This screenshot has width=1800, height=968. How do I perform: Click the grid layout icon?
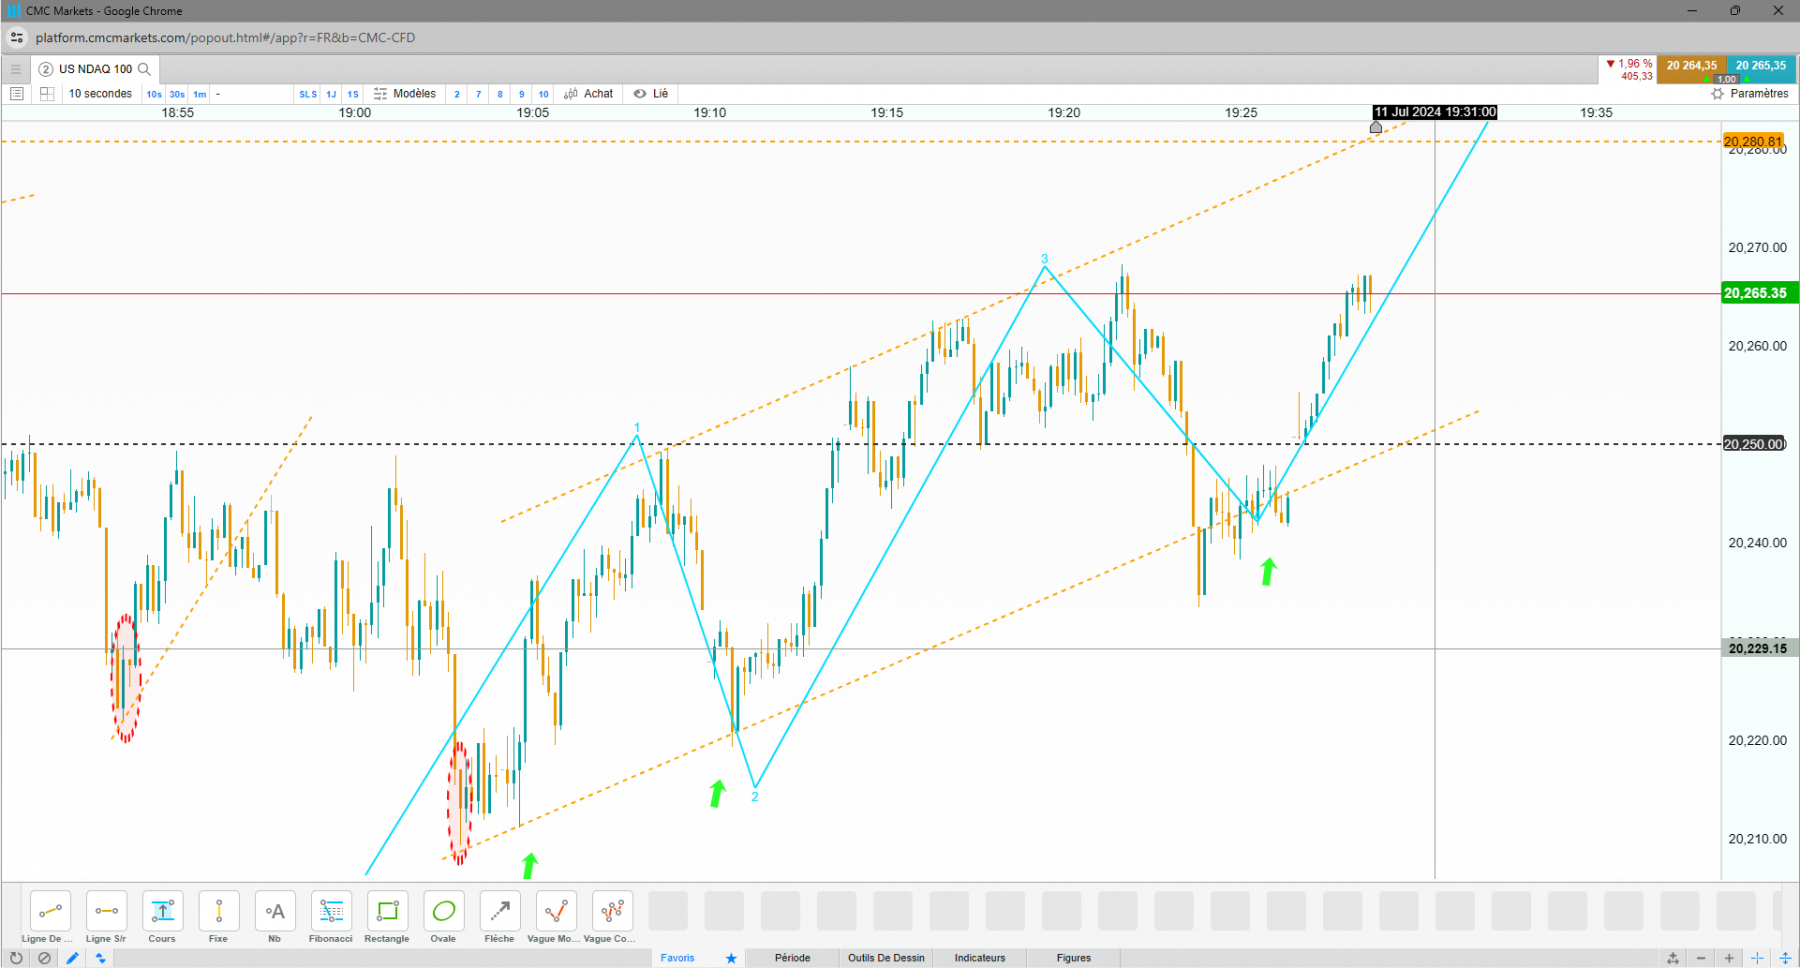[x=46, y=94]
